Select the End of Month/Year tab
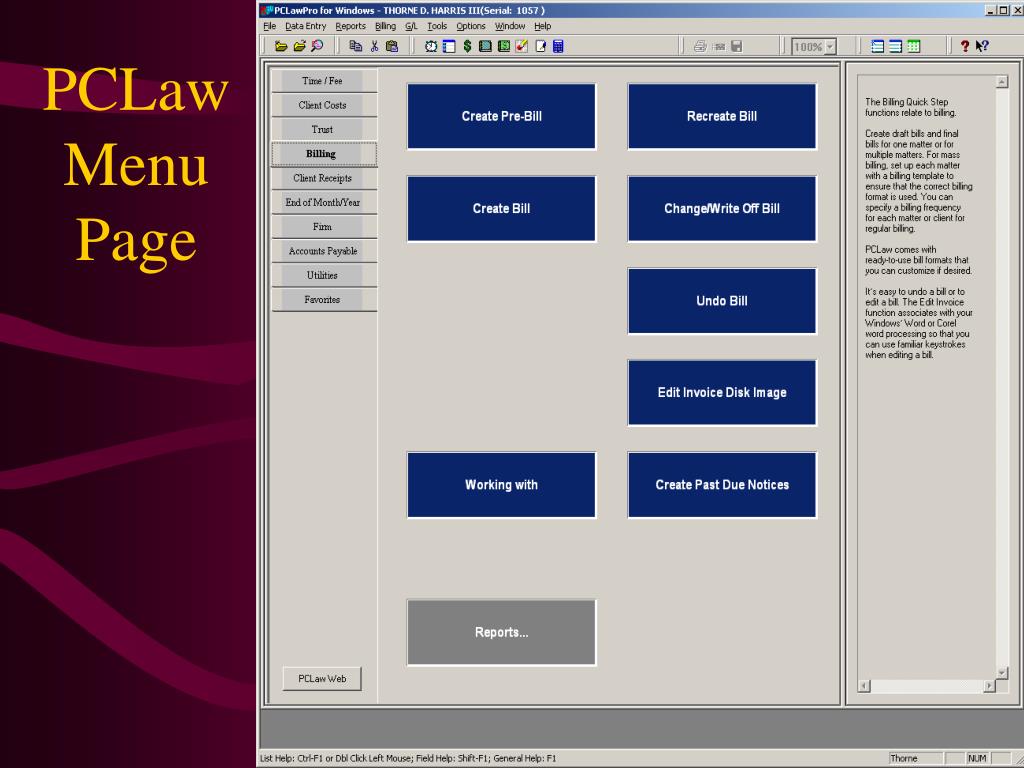The height and width of the screenshot is (768, 1024). (324, 202)
